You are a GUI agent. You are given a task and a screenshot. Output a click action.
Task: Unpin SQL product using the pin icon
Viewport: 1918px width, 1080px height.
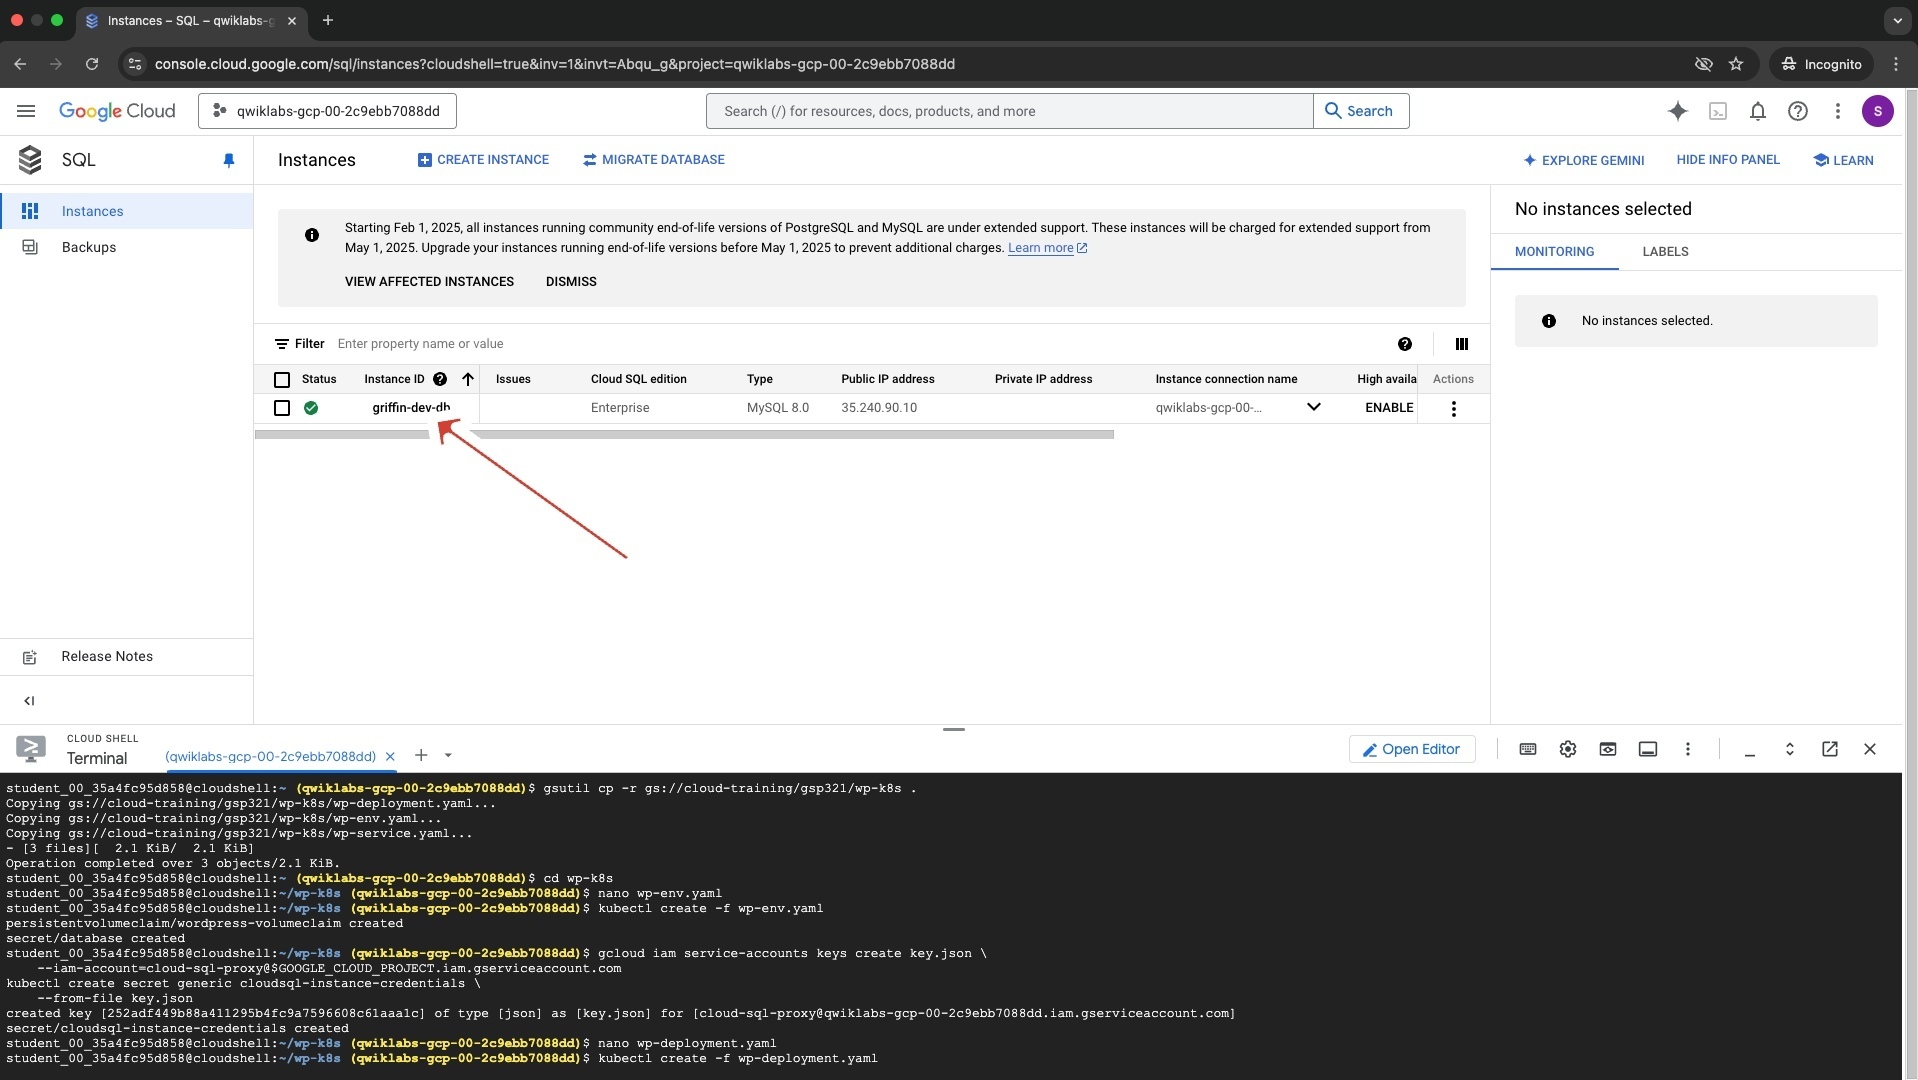click(229, 160)
